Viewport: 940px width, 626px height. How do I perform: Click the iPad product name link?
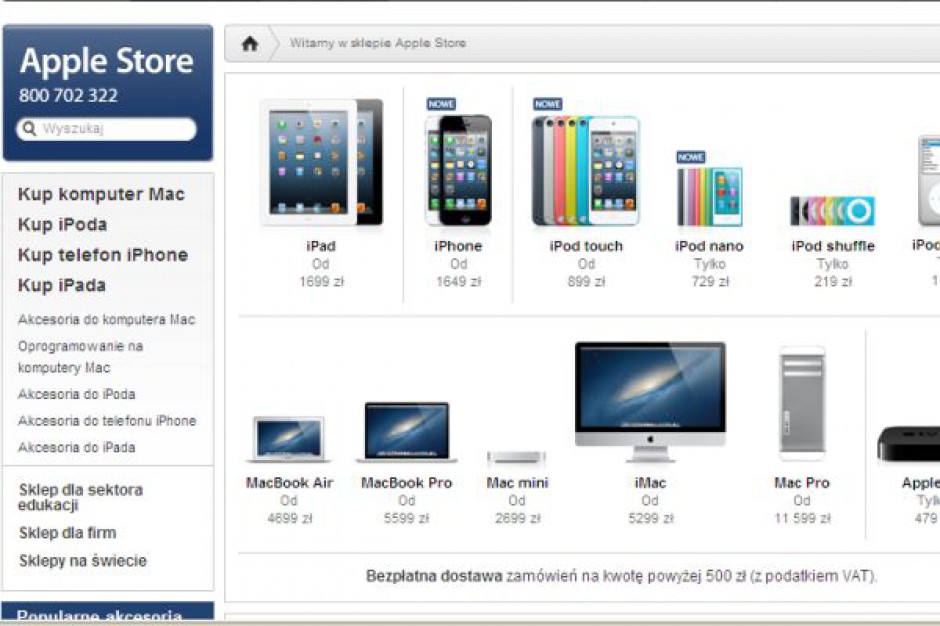pos(321,246)
